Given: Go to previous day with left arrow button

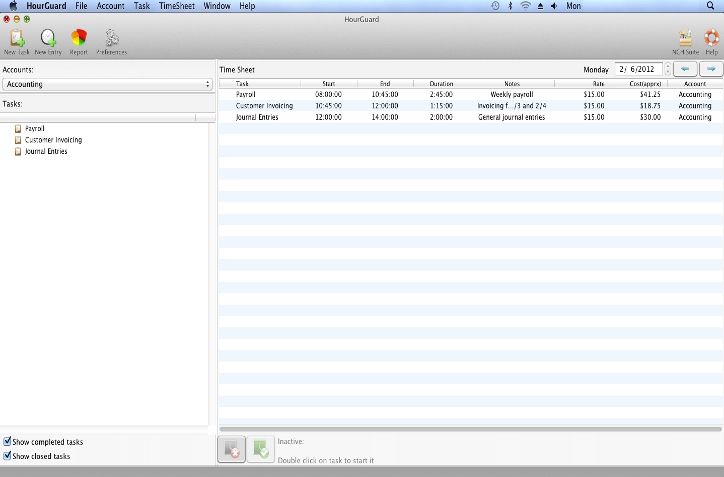Looking at the screenshot, I should [x=686, y=69].
